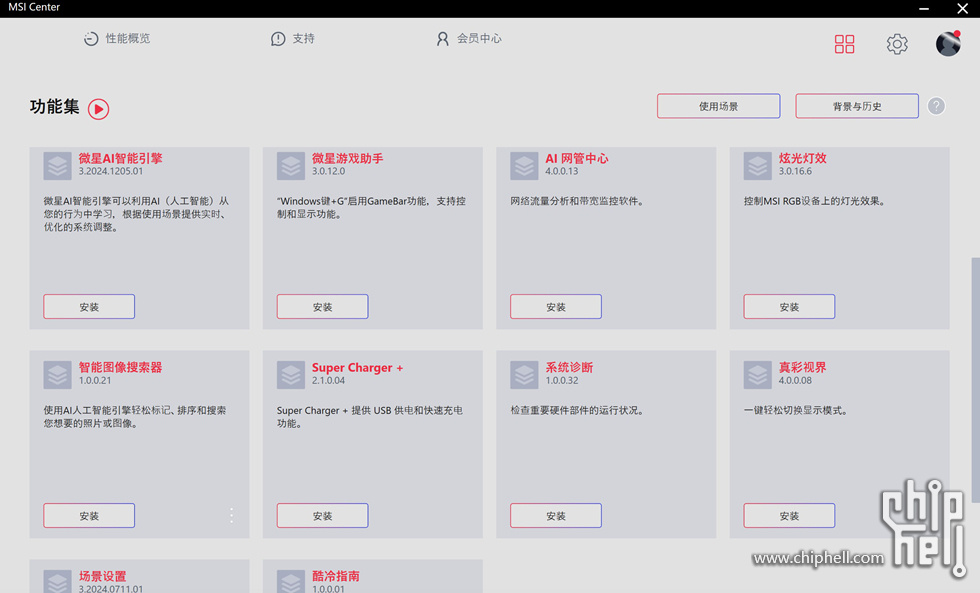Click the 系统诊断 package icon

(524, 375)
